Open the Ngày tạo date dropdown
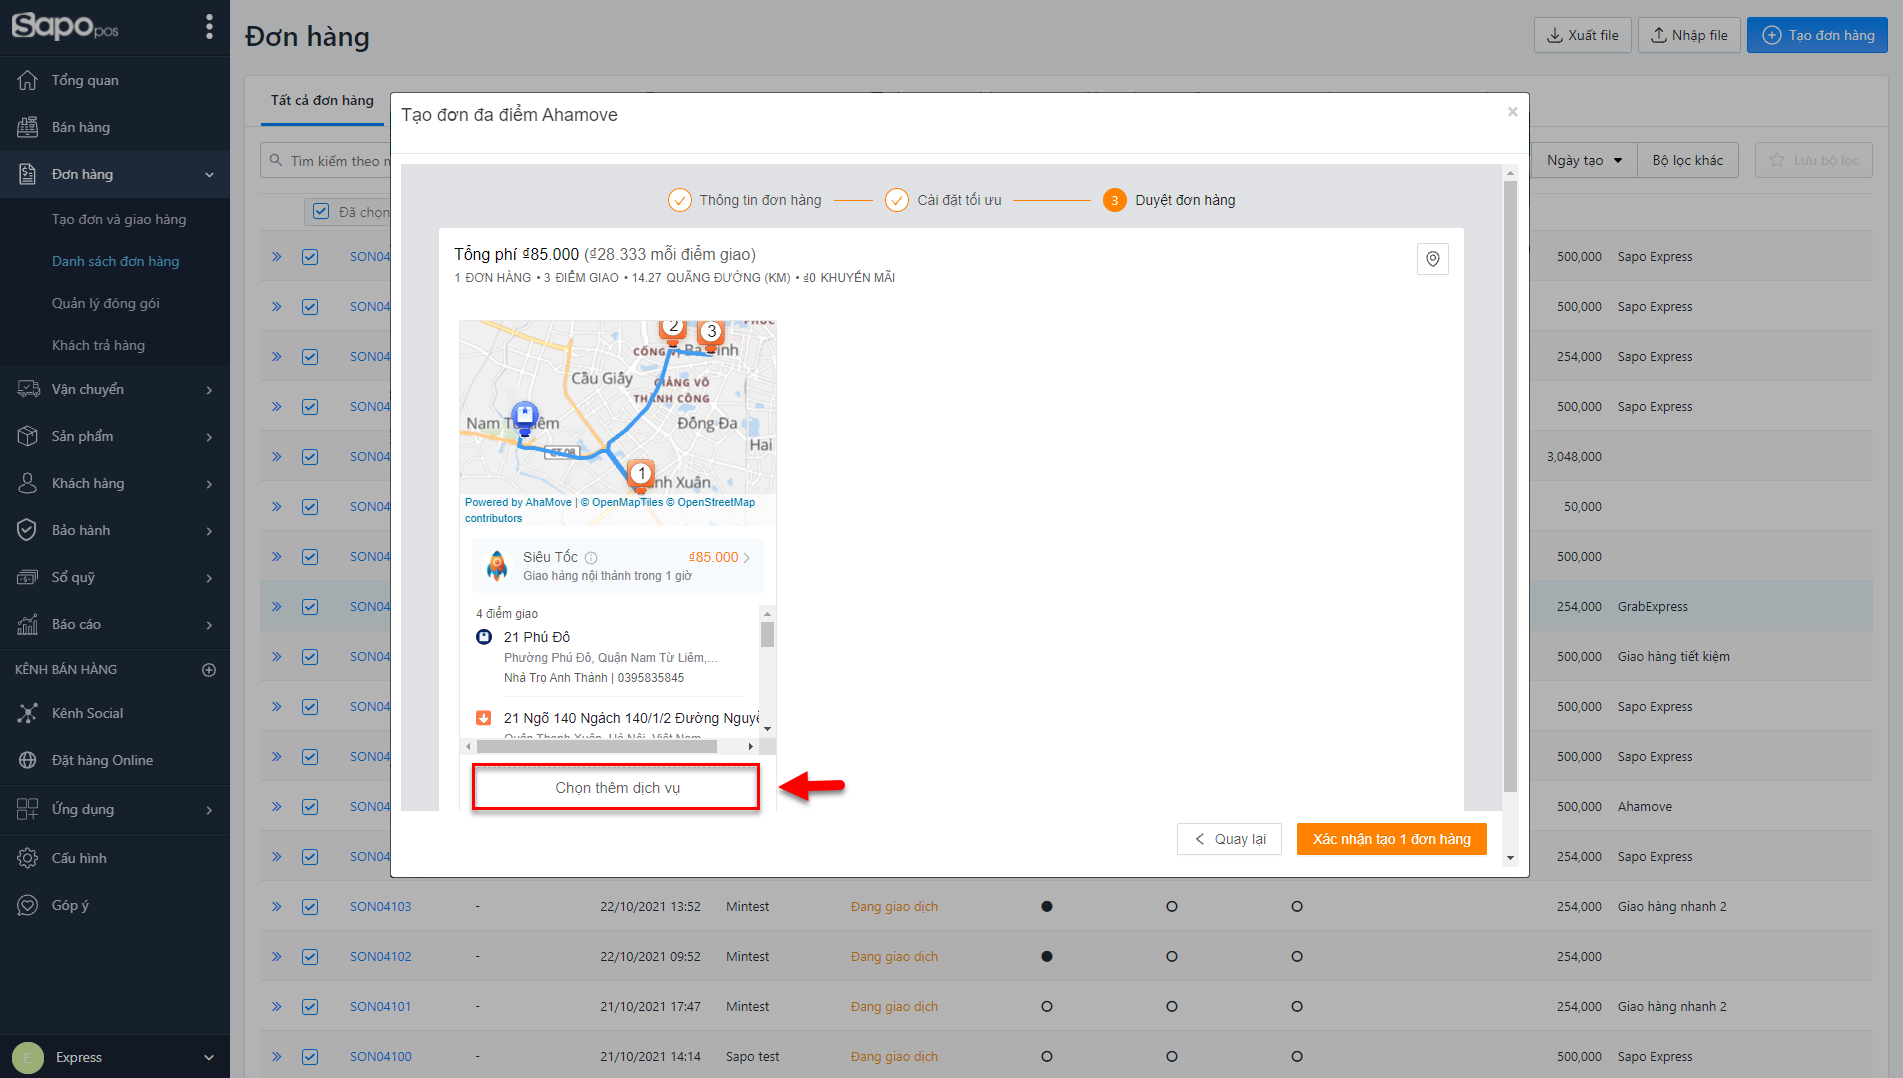Viewport: 1903px width, 1078px height. 1584,160
